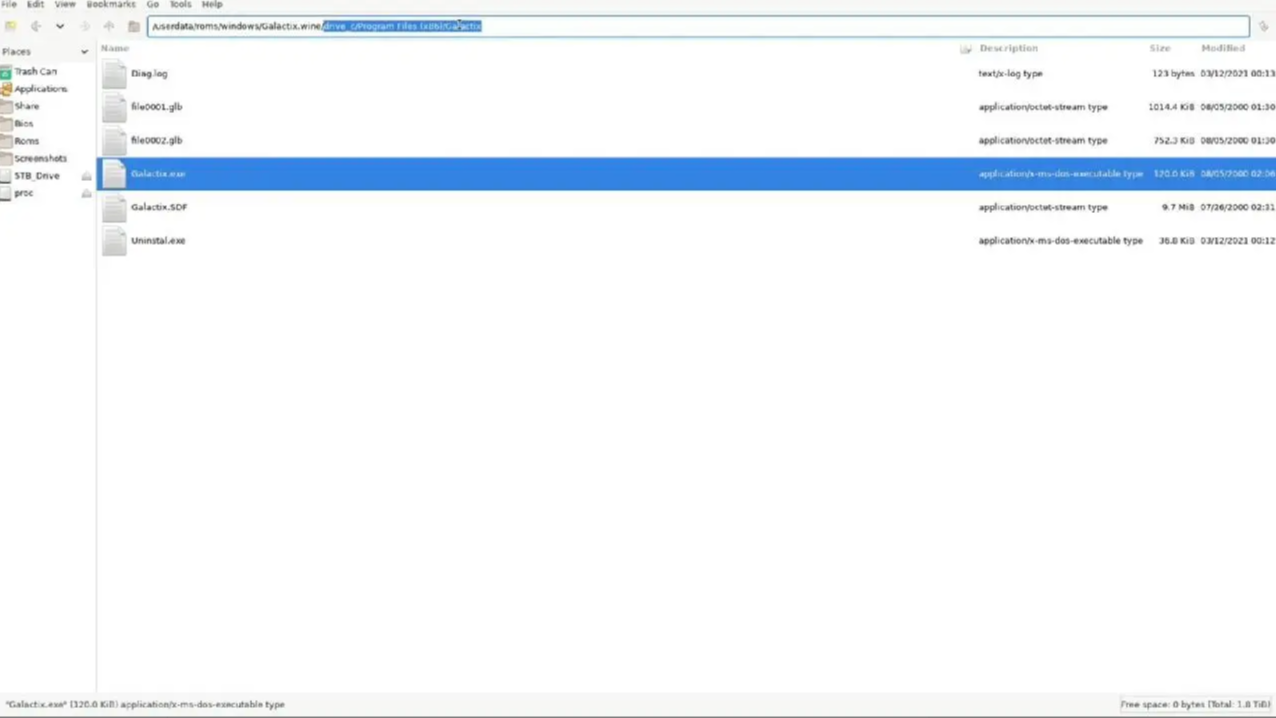Click the '123 bytes' size of Diag.log
Screen dimensions: 1276x718
pos(1173,73)
